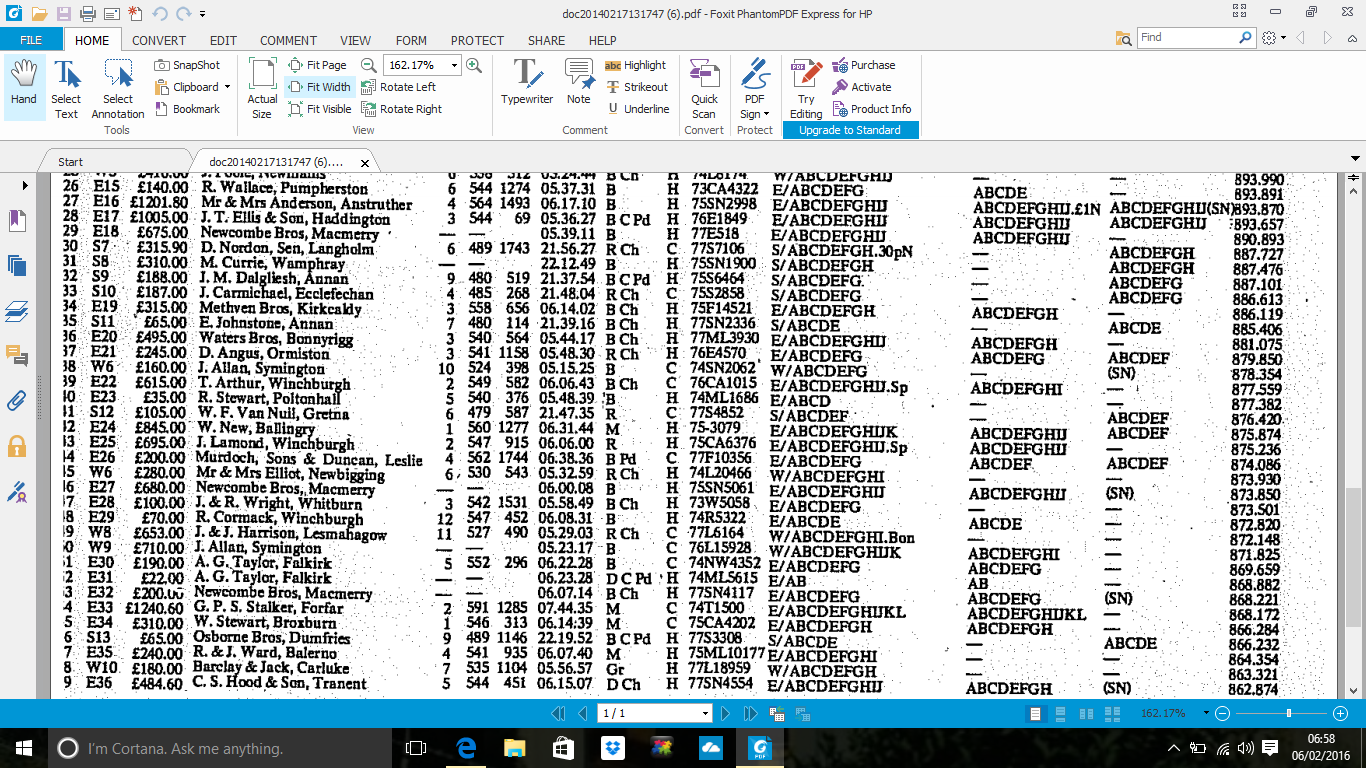
Task: Select the Typewriter tool
Action: click(x=527, y=82)
